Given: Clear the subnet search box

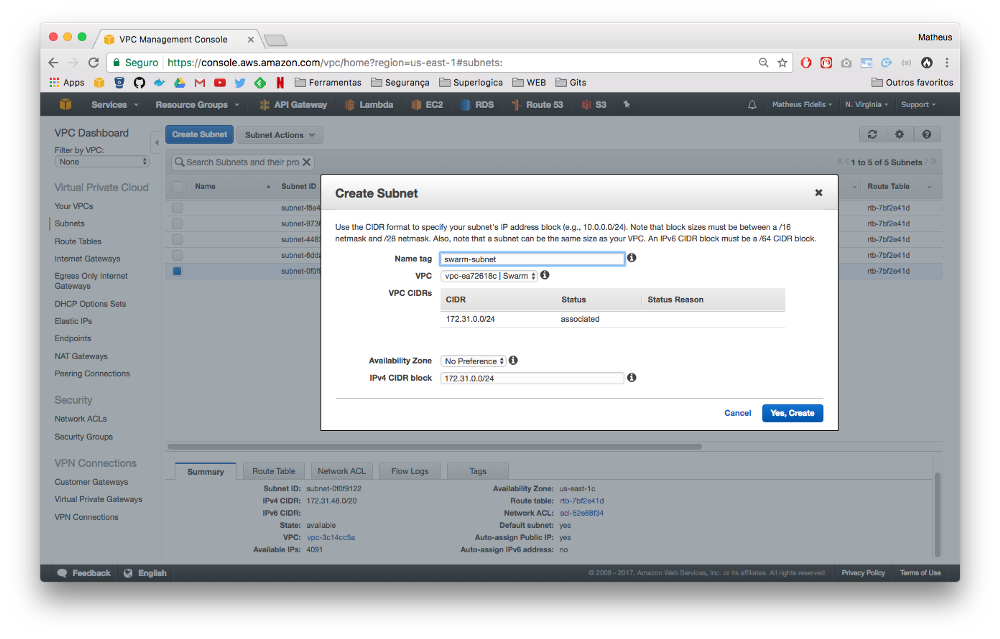Looking at the screenshot, I should tap(307, 162).
